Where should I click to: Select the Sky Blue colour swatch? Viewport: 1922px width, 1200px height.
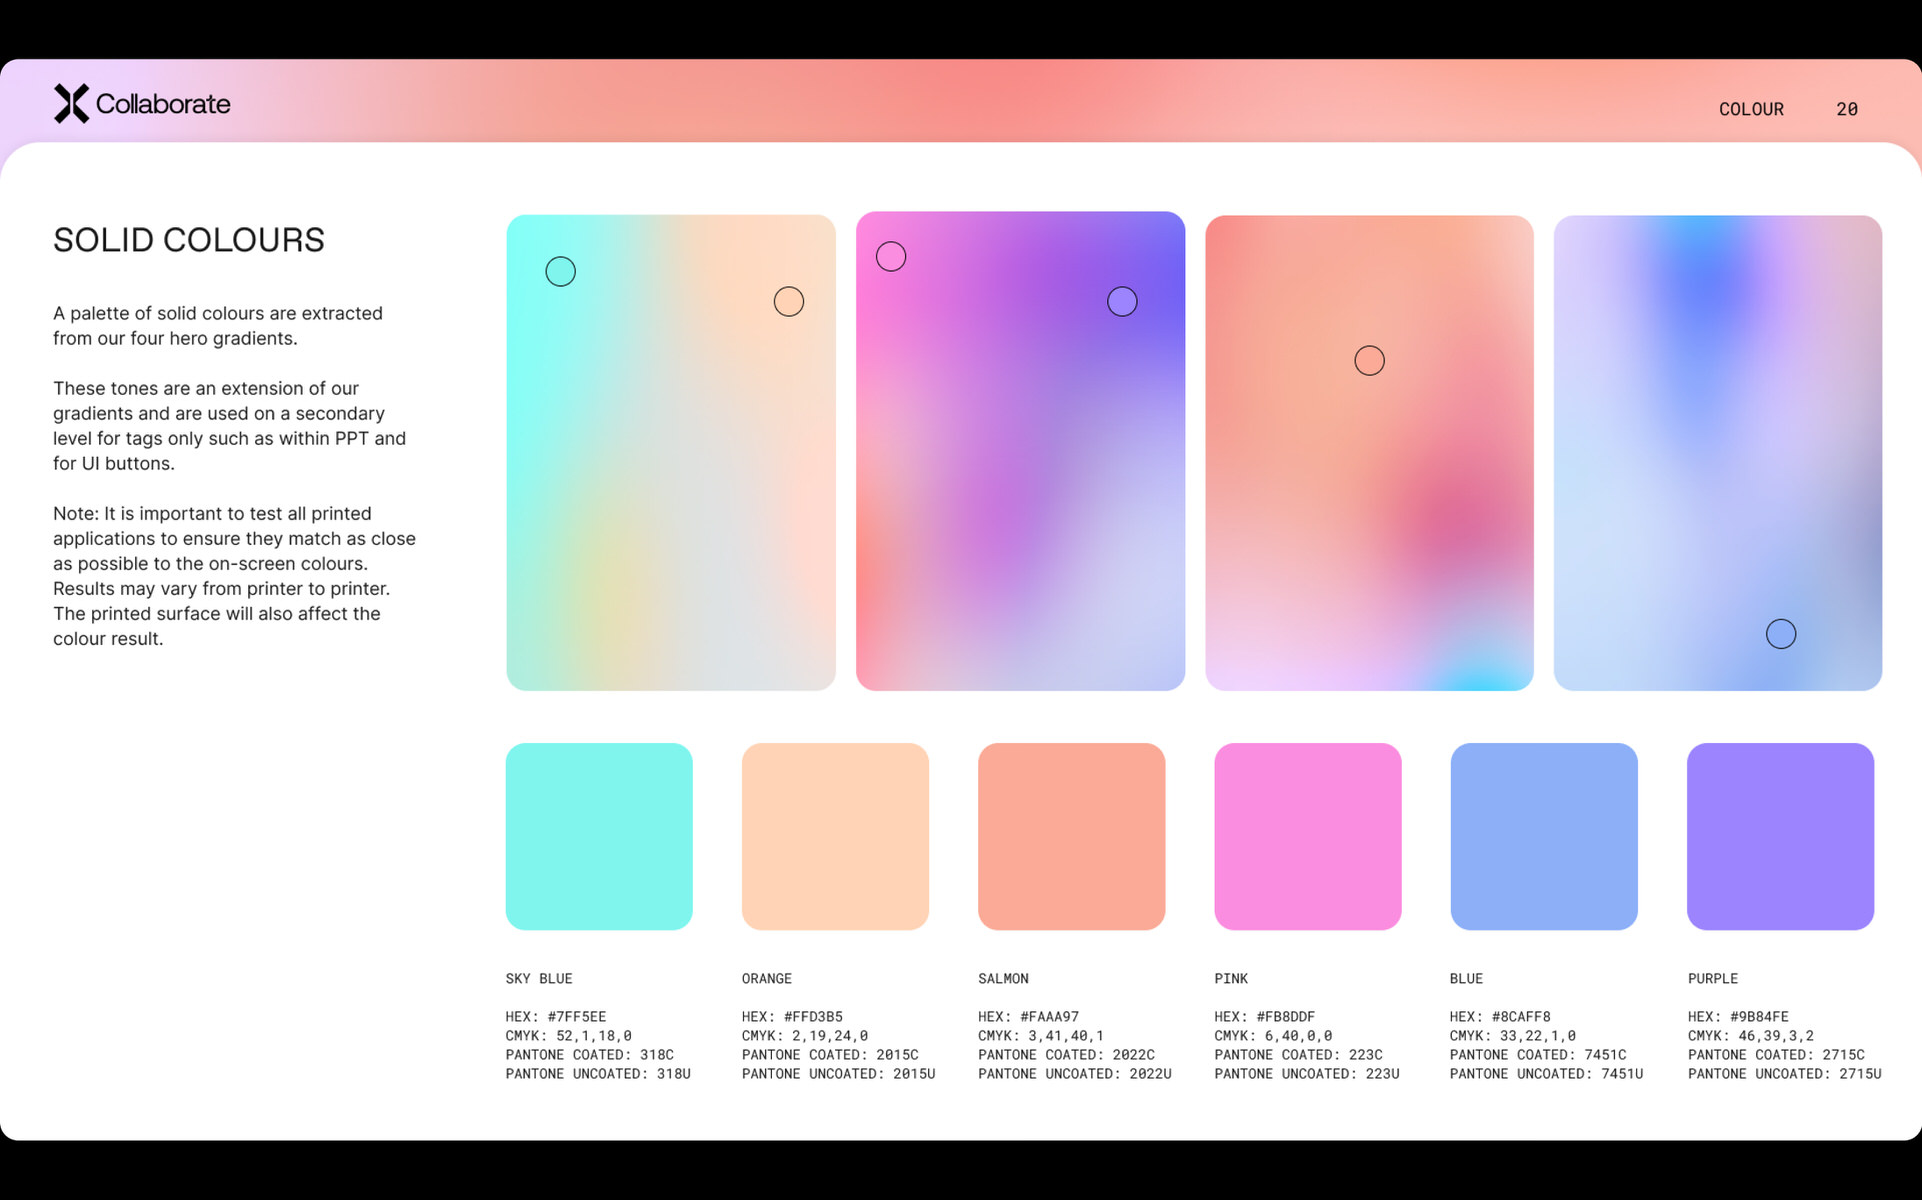click(599, 836)
